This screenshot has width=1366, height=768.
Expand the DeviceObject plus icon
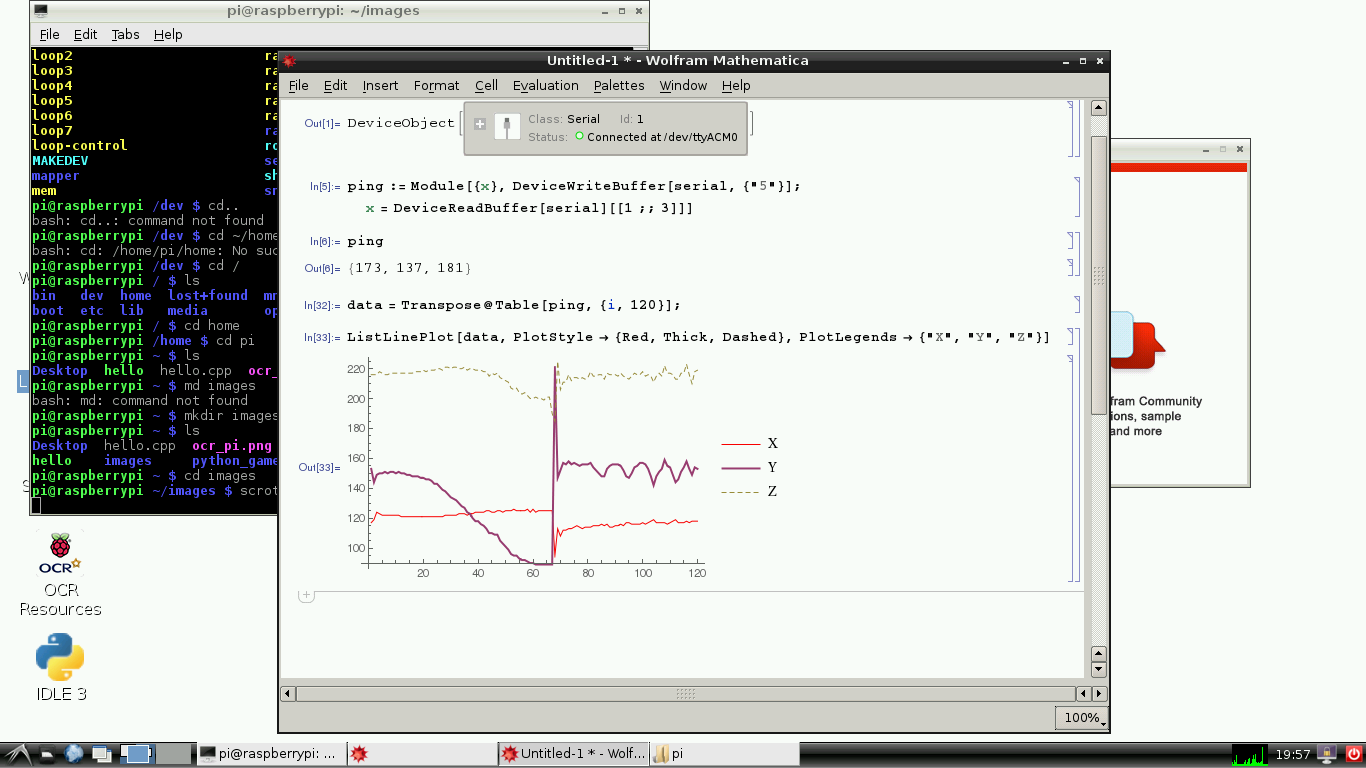480,124
